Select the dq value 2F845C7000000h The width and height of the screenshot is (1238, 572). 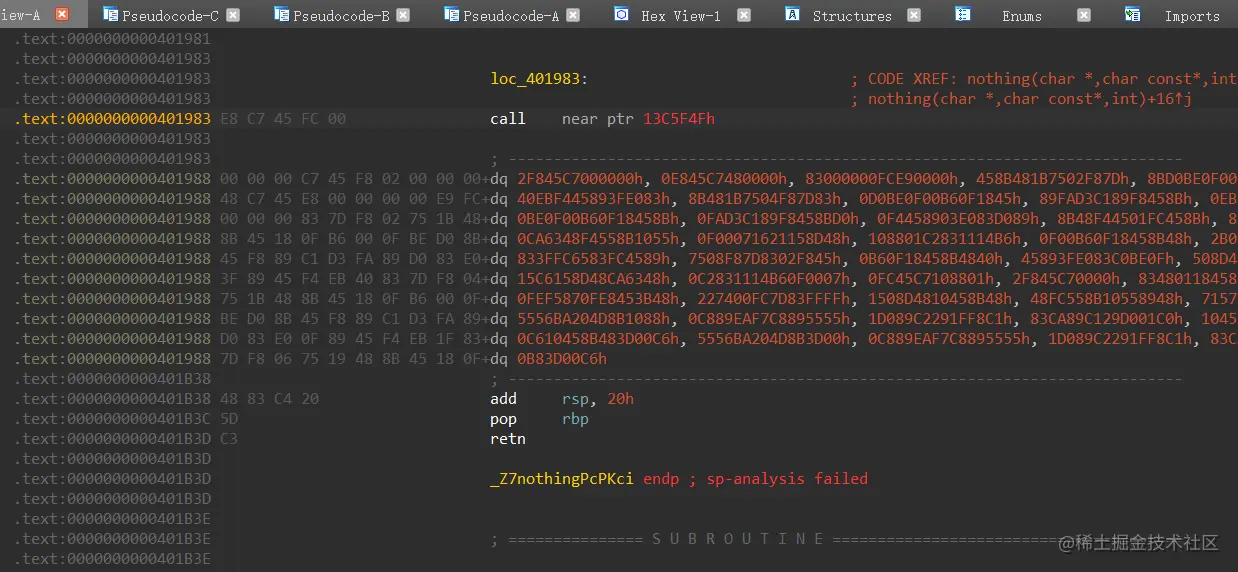[582, 179]
